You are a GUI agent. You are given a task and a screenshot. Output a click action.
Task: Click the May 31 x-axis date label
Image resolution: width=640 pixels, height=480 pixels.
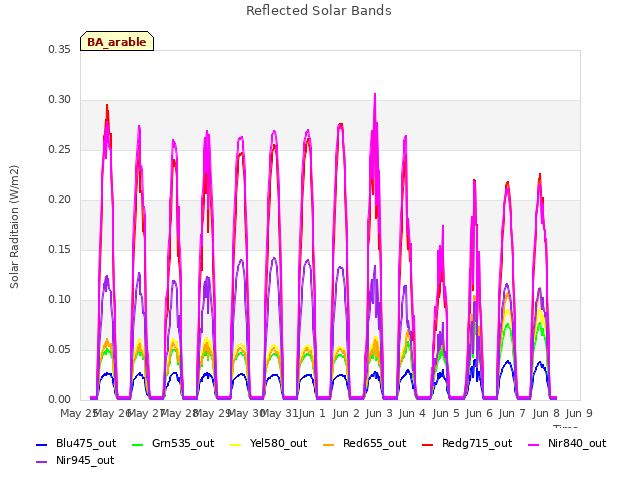(279, 413)
